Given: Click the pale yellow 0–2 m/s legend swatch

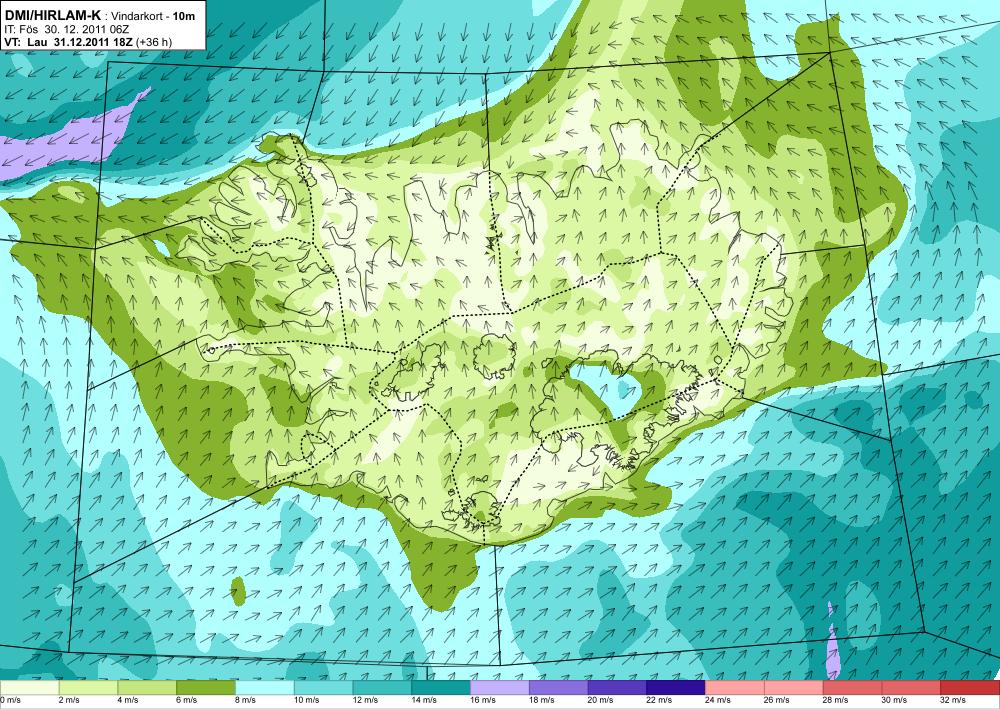Looking at the screenshot, I should [29, 688].
